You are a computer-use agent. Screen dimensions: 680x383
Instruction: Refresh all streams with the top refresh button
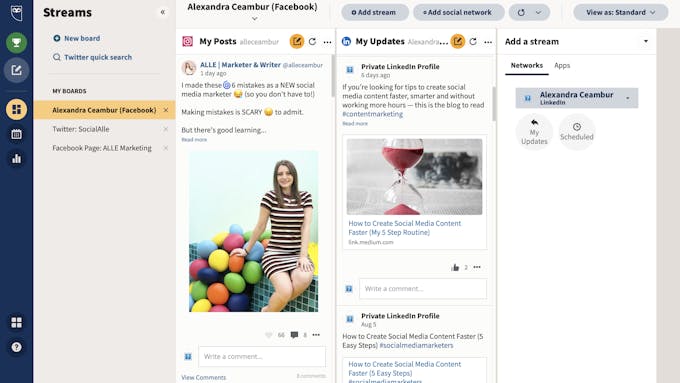pyautogui.click(x=521, y=13)
